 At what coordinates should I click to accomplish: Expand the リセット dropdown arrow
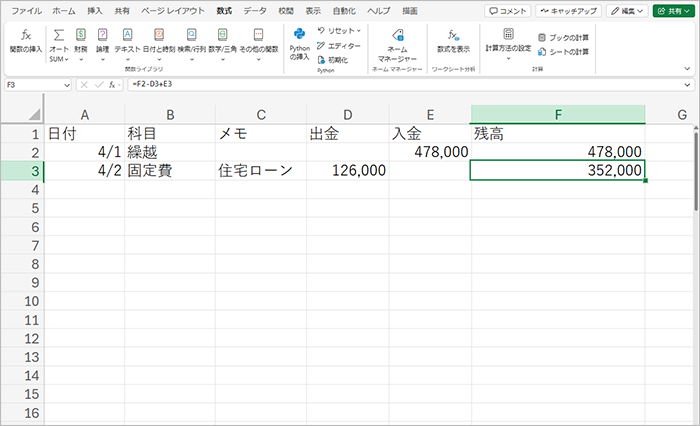[x=358, y=31]
